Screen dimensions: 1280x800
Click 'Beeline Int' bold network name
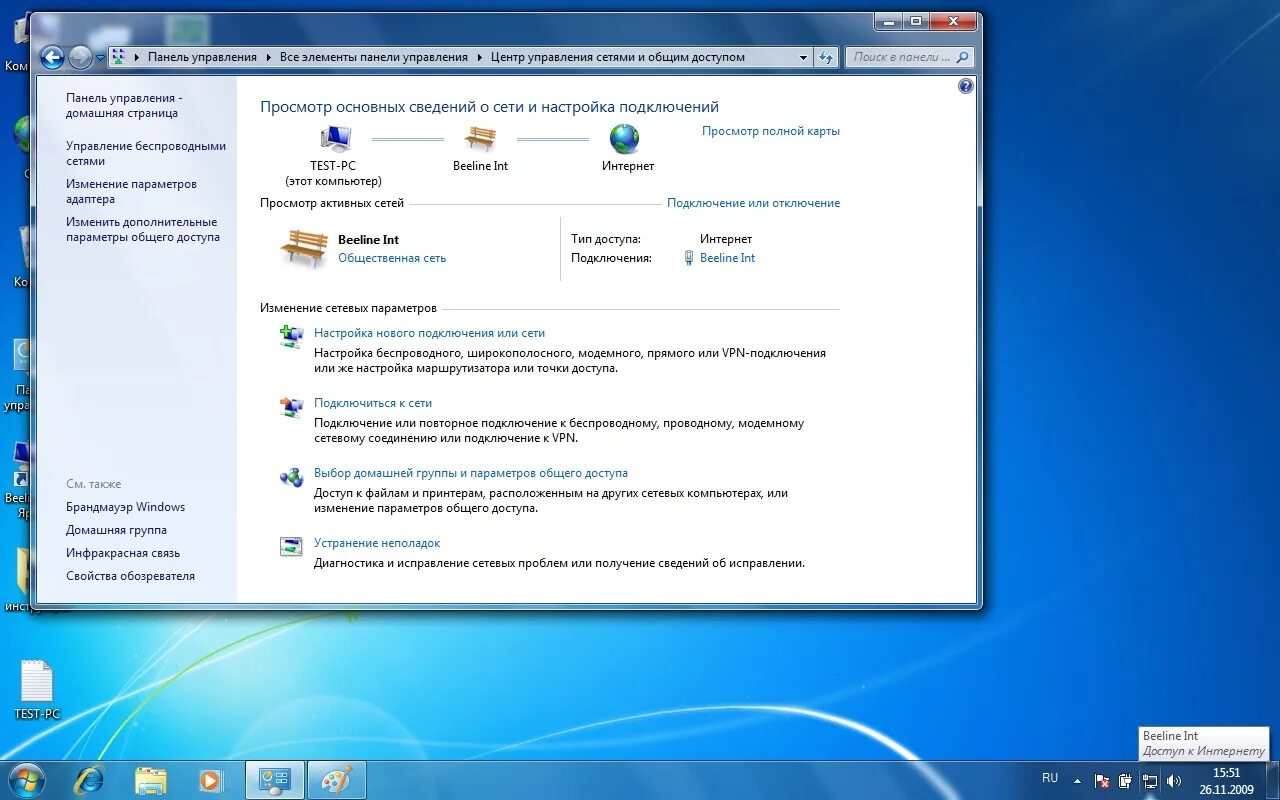tap(369, 240)
